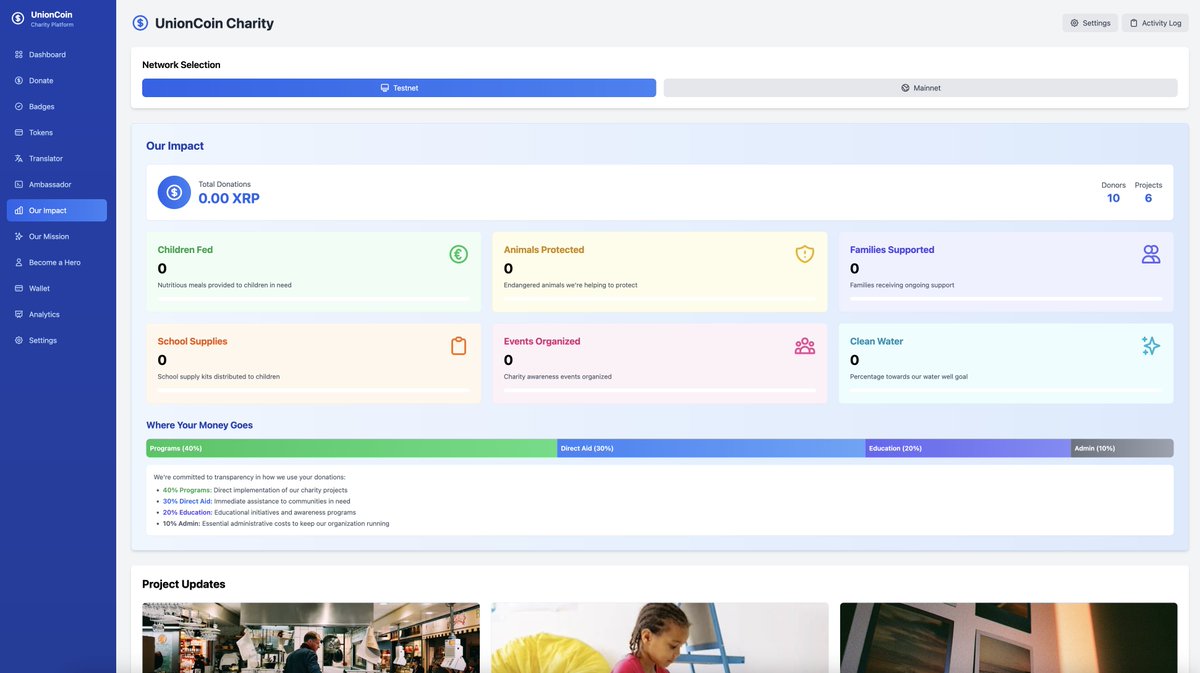The image size is (1200, 673).
Task: Click the clipboard icon on School Supplies
Action: pyautogui.click(x=458, y=346)
